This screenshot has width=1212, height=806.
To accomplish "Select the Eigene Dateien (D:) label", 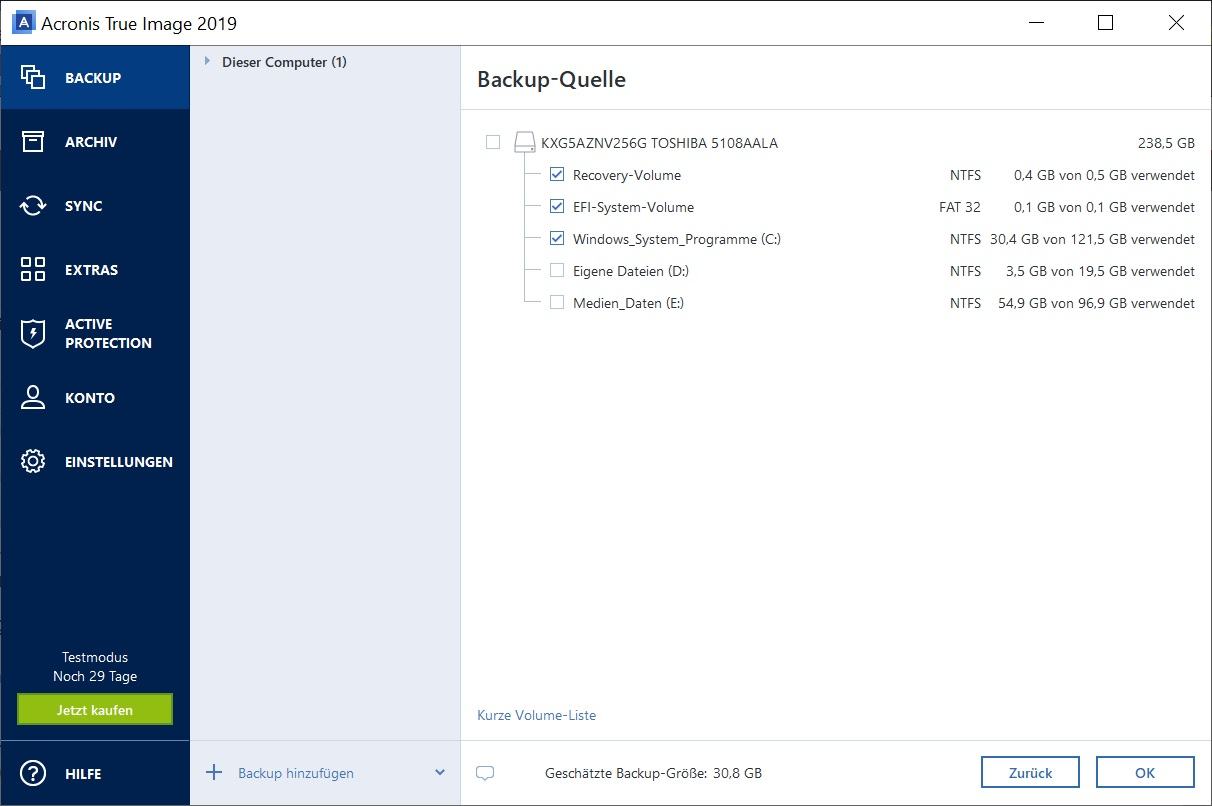I will tap(631, 271).
